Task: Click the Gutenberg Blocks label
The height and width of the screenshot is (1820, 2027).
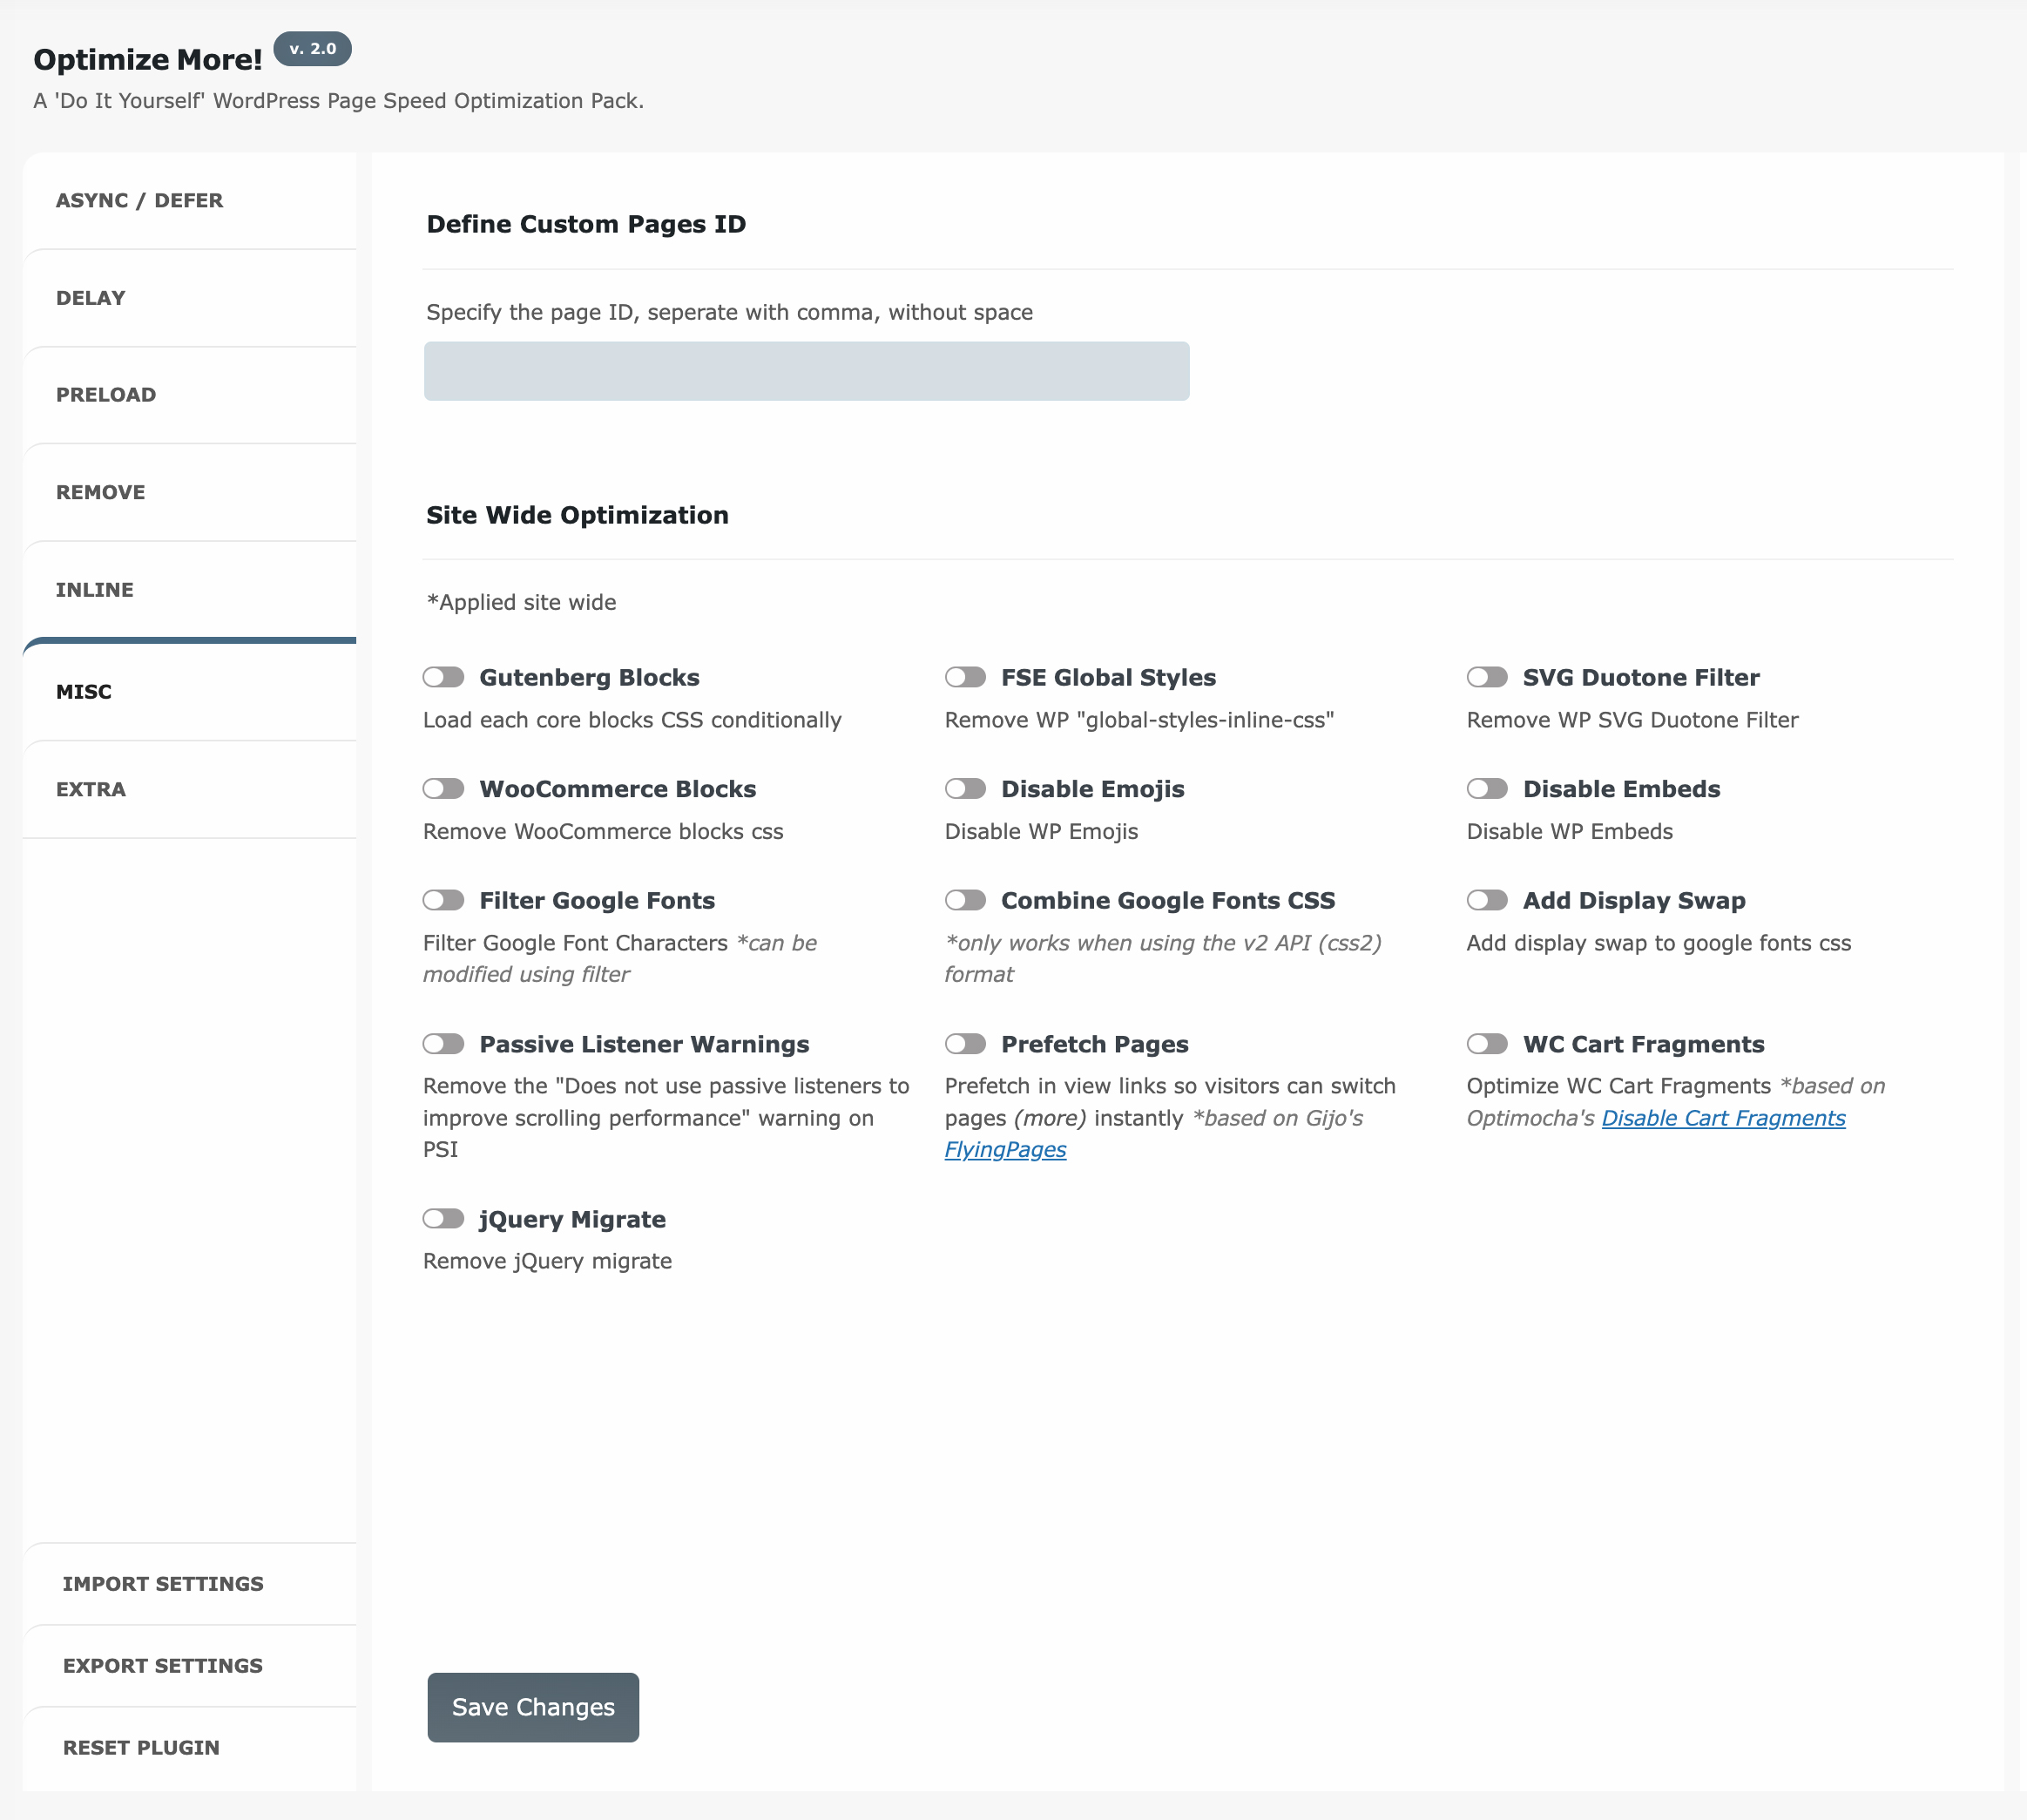Action: coord(589,677)
